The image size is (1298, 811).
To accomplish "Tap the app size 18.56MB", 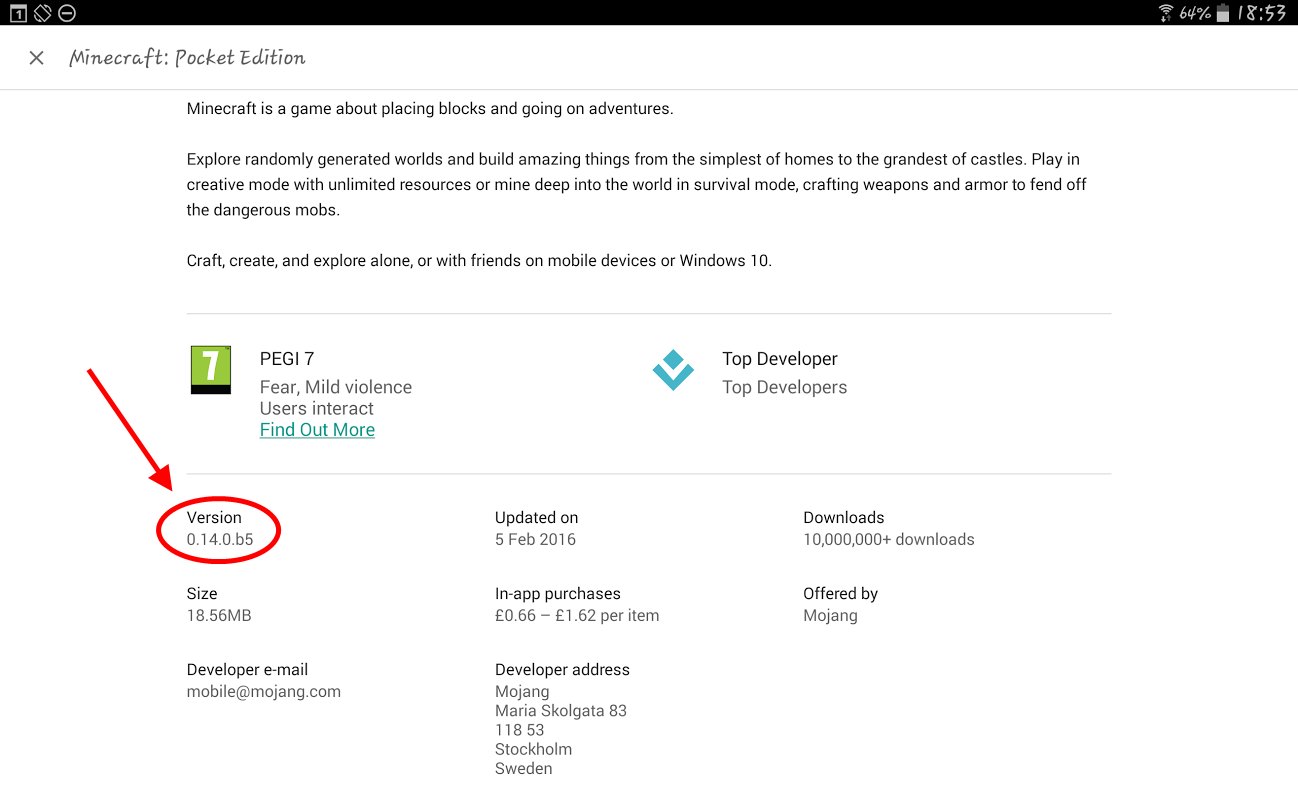I will 219,615.
